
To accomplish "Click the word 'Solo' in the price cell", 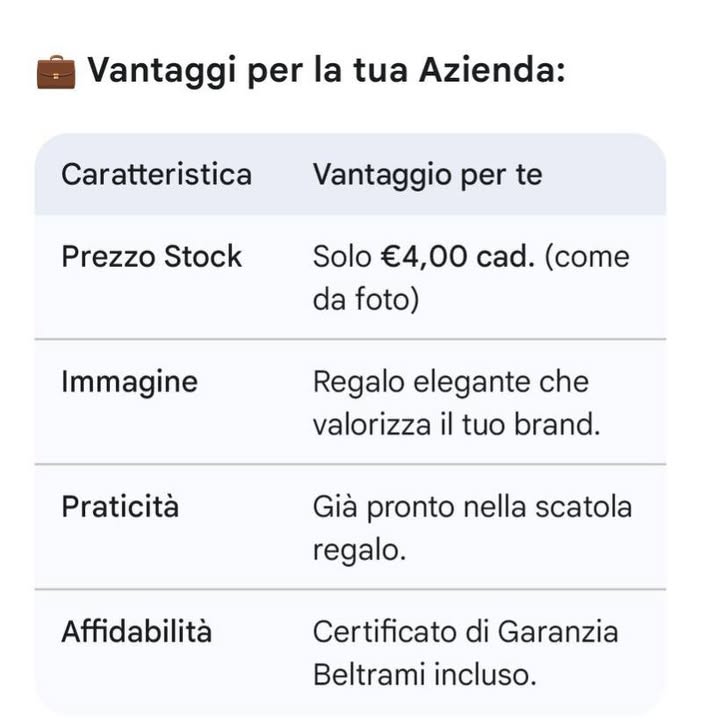I will point(342,257).
